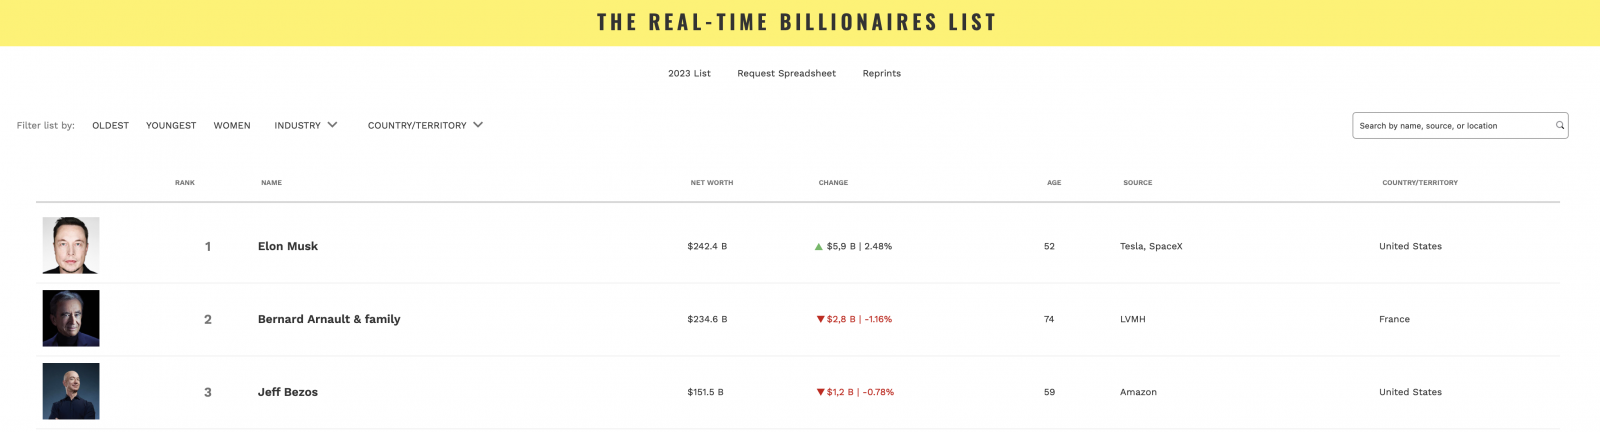1600x432 pixels.
Task: Click Jeff Bezos's red down arrow
Action: [820, 393]
